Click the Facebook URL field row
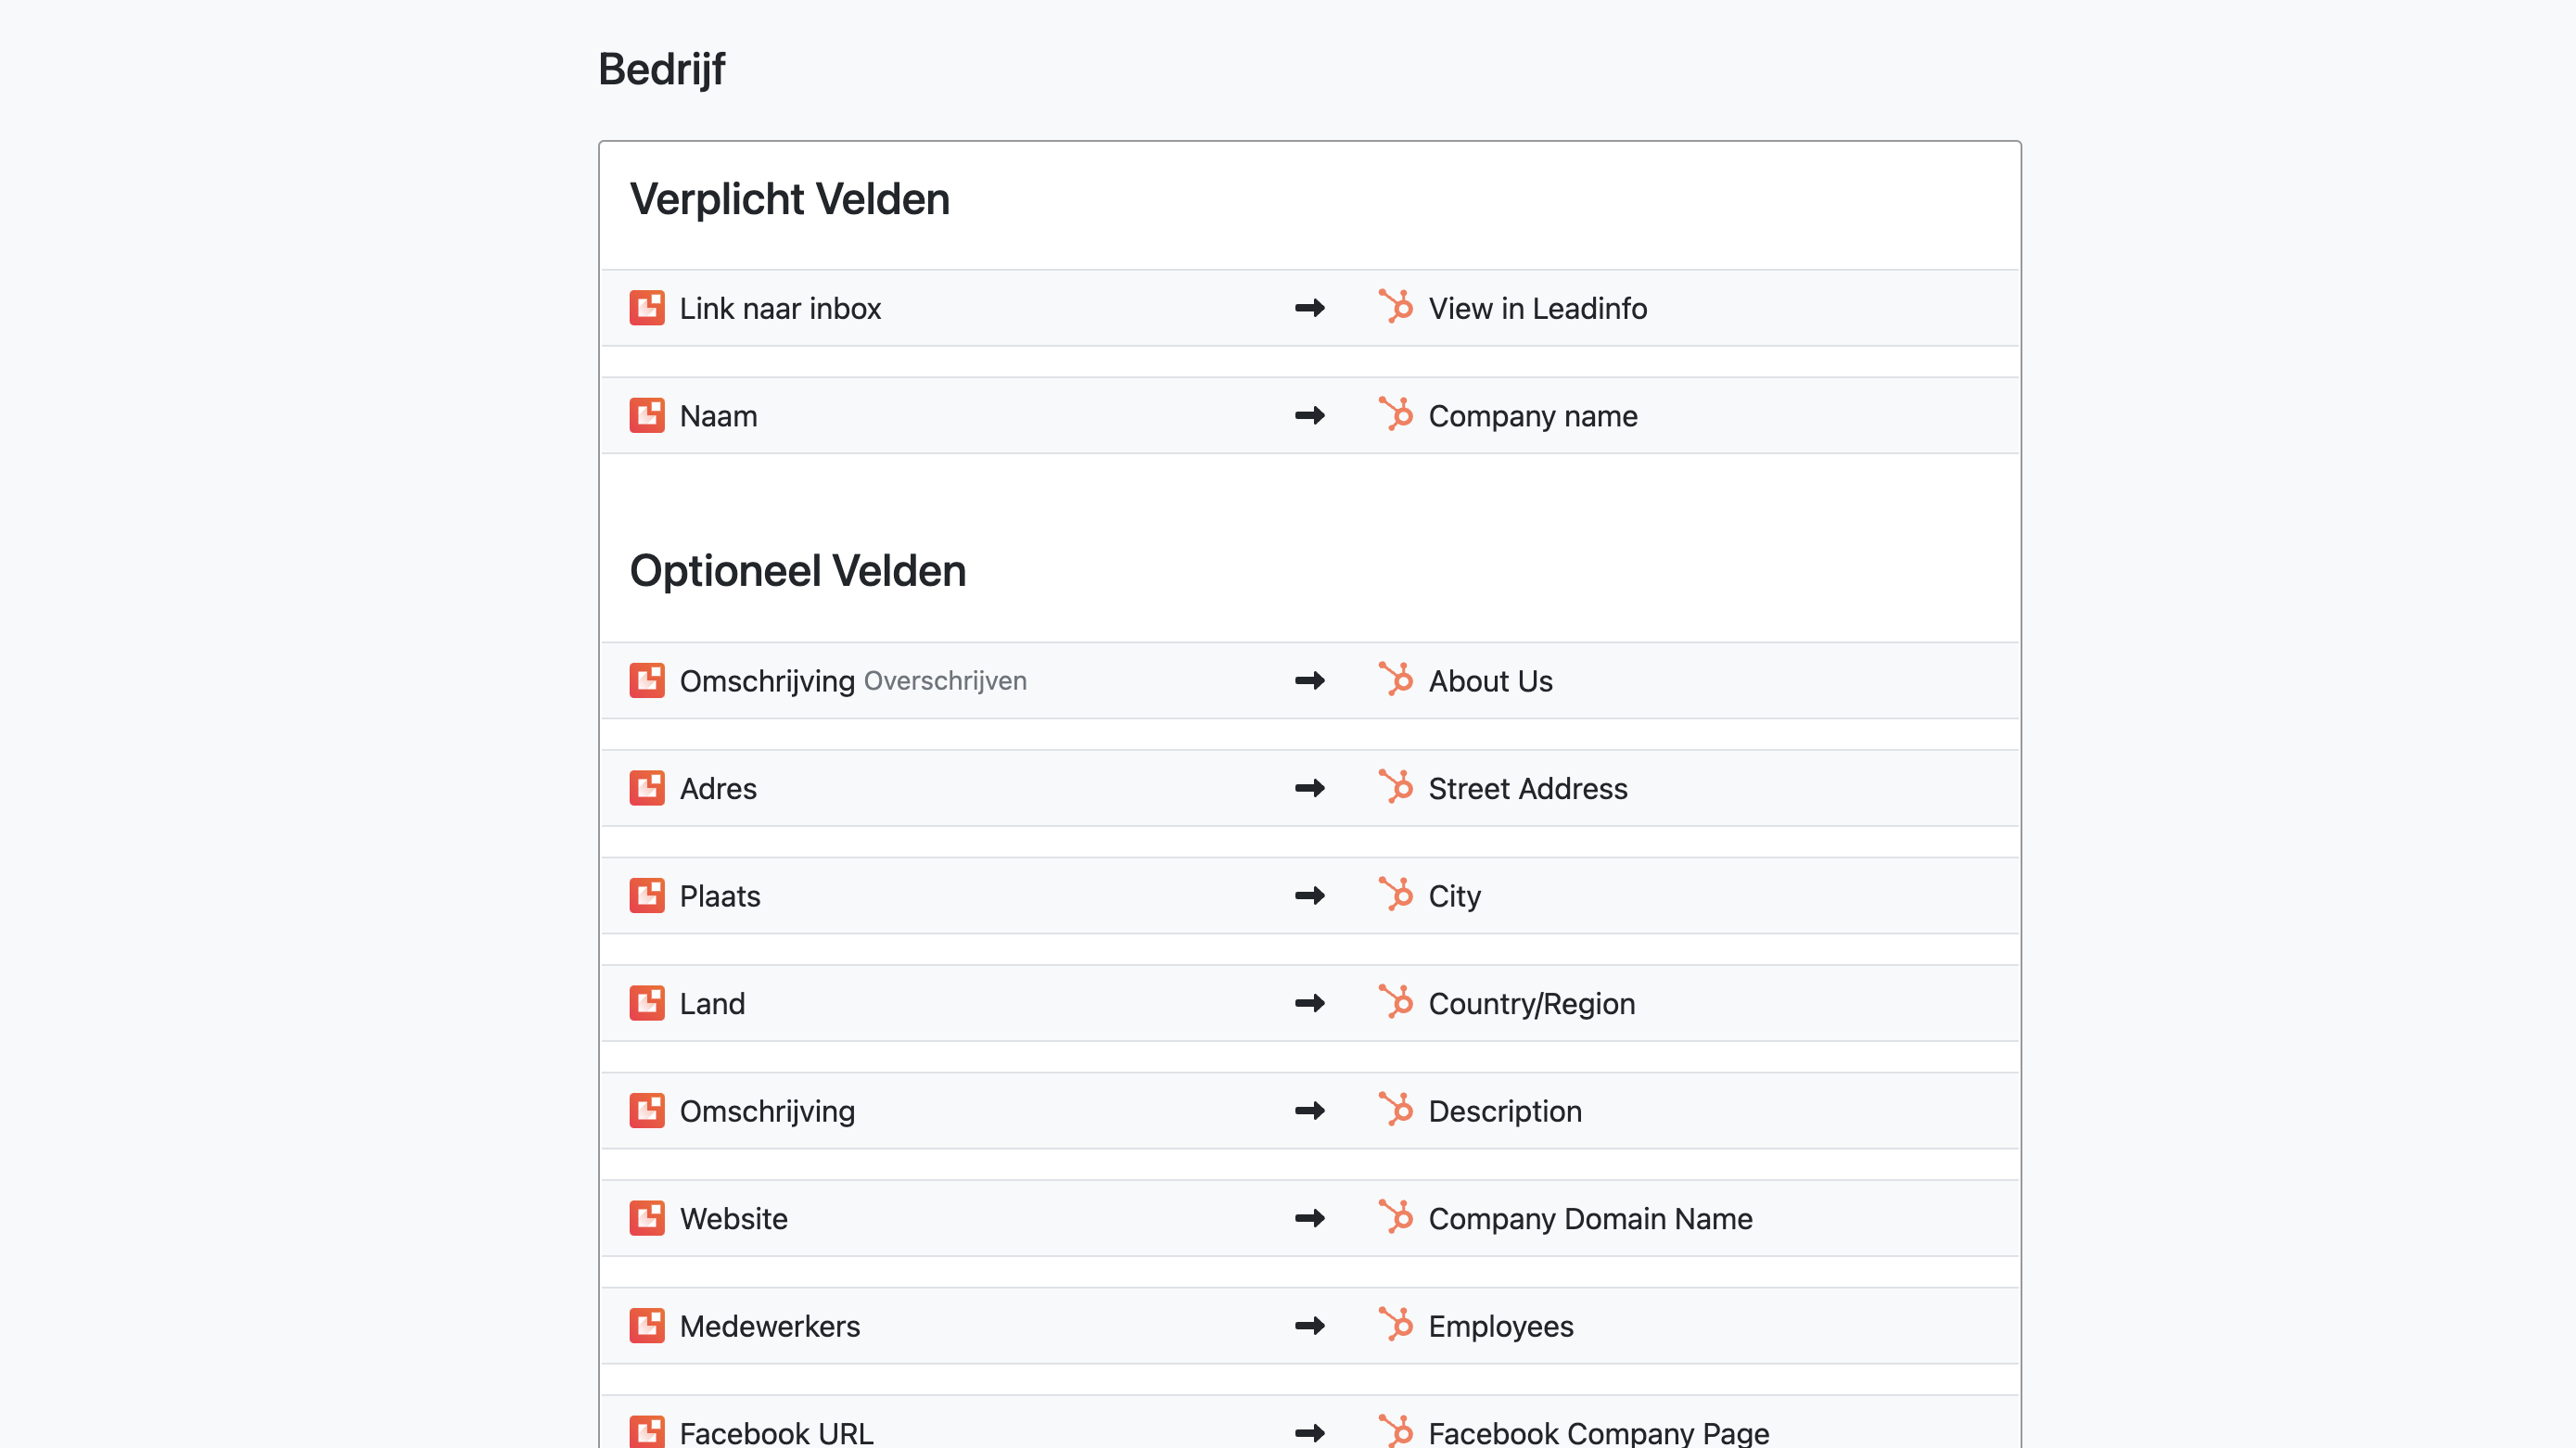 coord(776,1432)
